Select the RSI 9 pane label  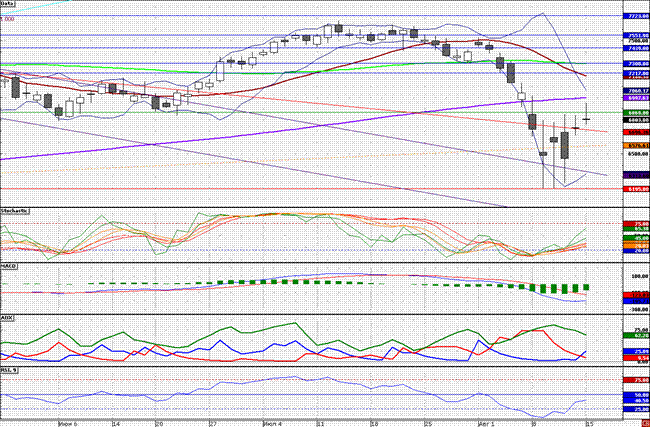(9, 370)
